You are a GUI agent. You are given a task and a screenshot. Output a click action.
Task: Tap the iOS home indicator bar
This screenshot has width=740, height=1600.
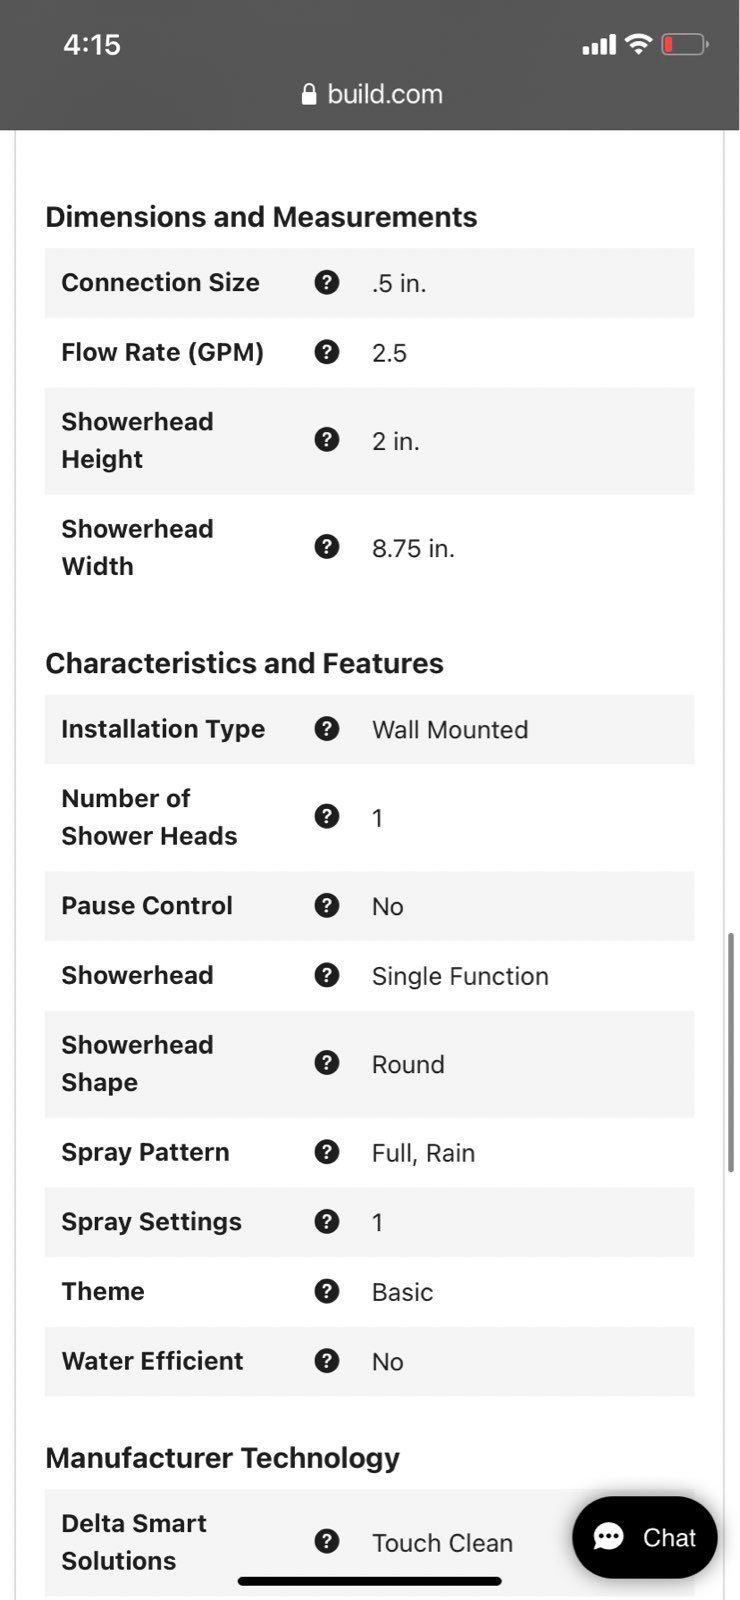[369, 1581]
